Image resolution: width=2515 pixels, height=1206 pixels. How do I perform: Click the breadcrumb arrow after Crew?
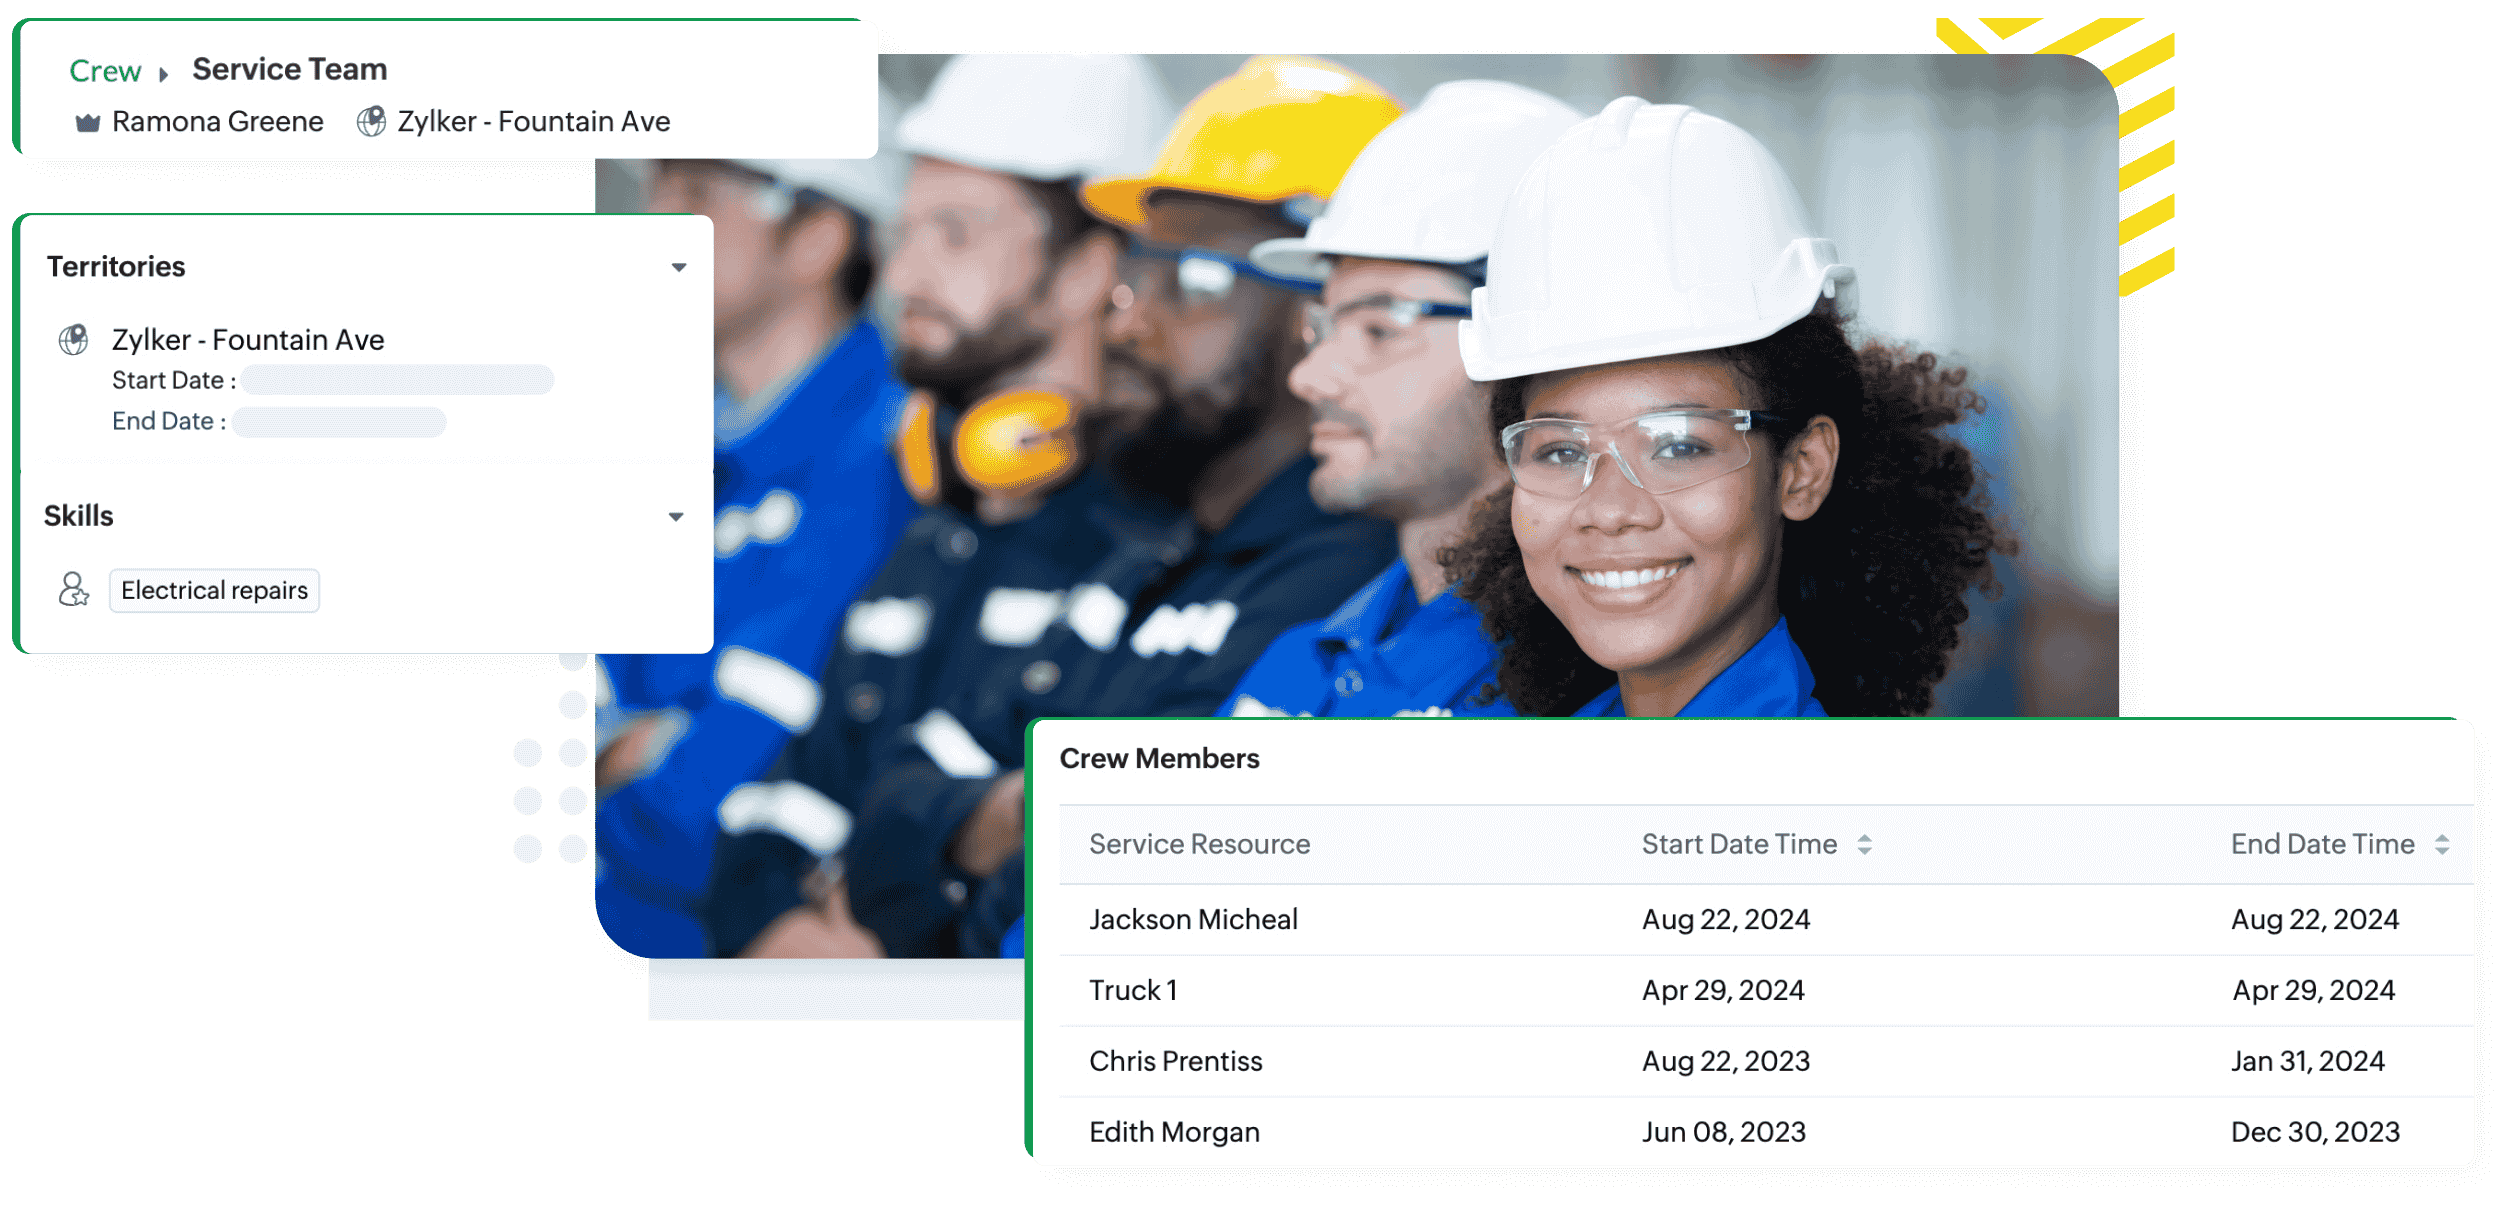pos(163,73)
